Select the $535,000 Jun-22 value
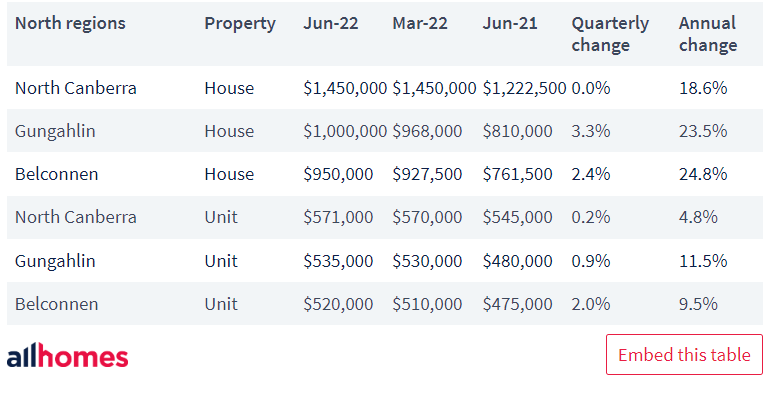The width and height of the screenshot is (772, 399). (x=338, y=261)
